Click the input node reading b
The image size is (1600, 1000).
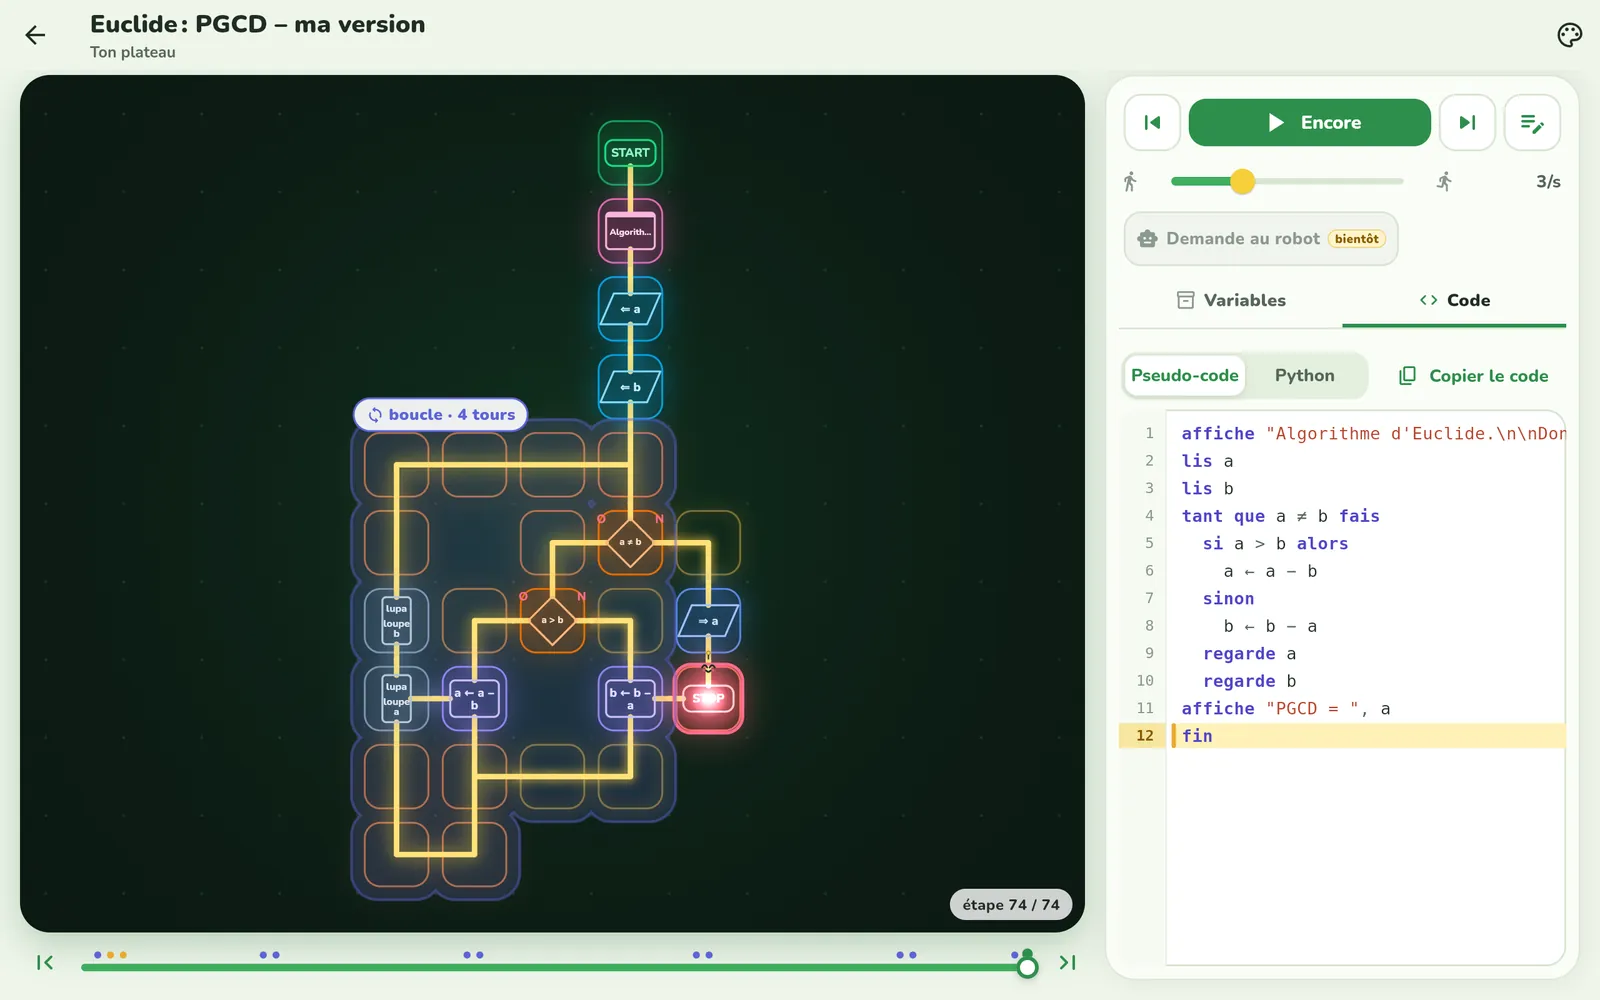pyautogui.click(x=630, y=387)
